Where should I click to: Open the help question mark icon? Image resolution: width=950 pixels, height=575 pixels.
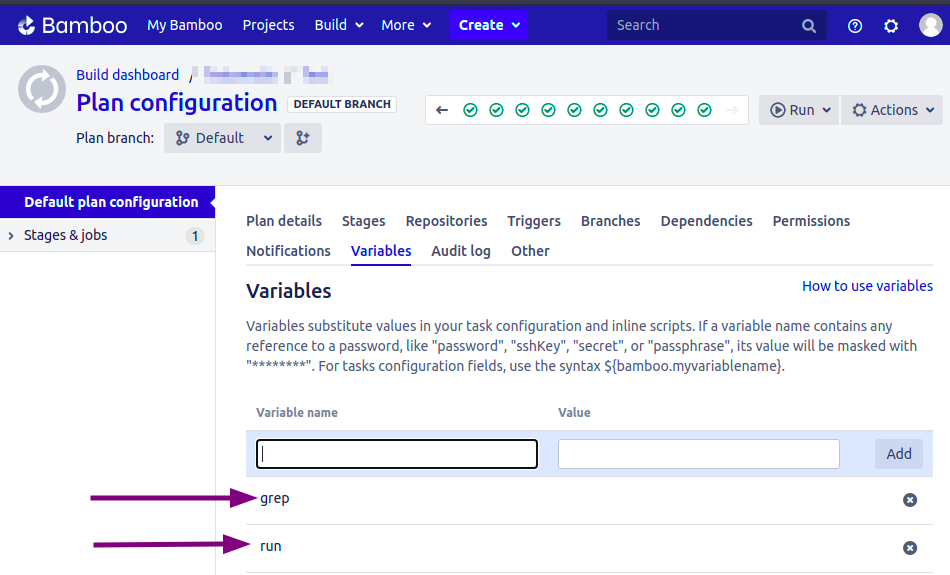click(855, 26)
